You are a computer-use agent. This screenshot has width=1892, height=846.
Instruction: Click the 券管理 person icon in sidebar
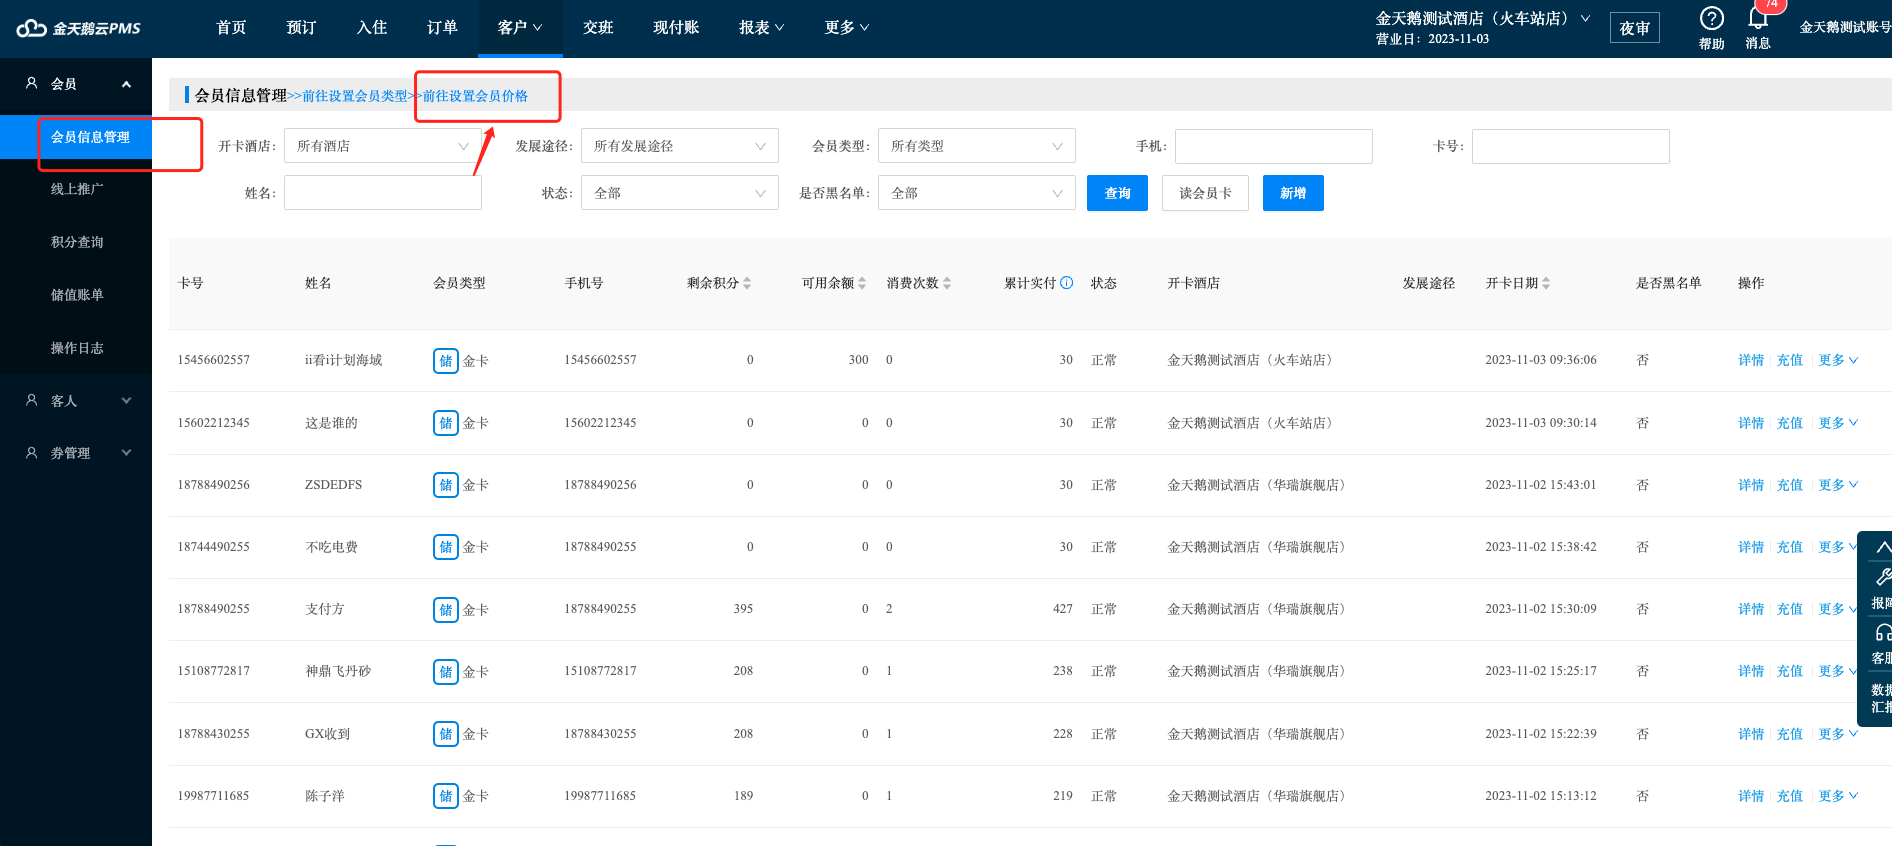(x=32, y=453)
